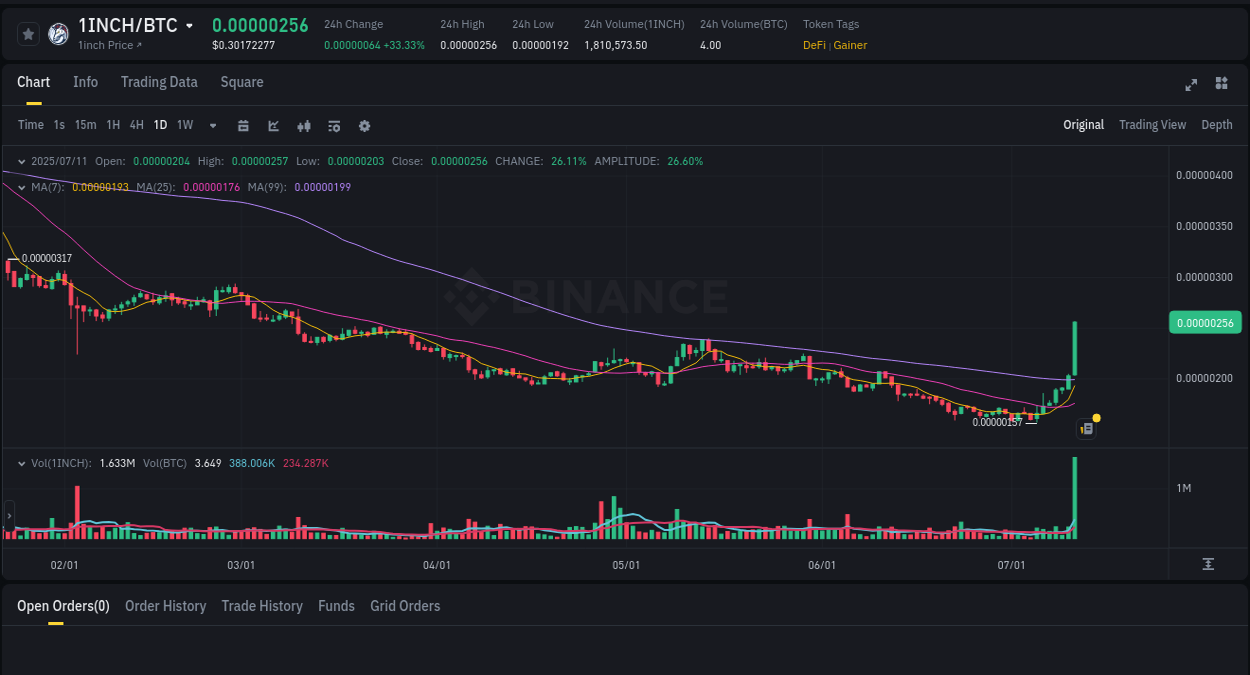
Task: Click the 0.00000157 low price marker
Action: (x=997, y=422)
